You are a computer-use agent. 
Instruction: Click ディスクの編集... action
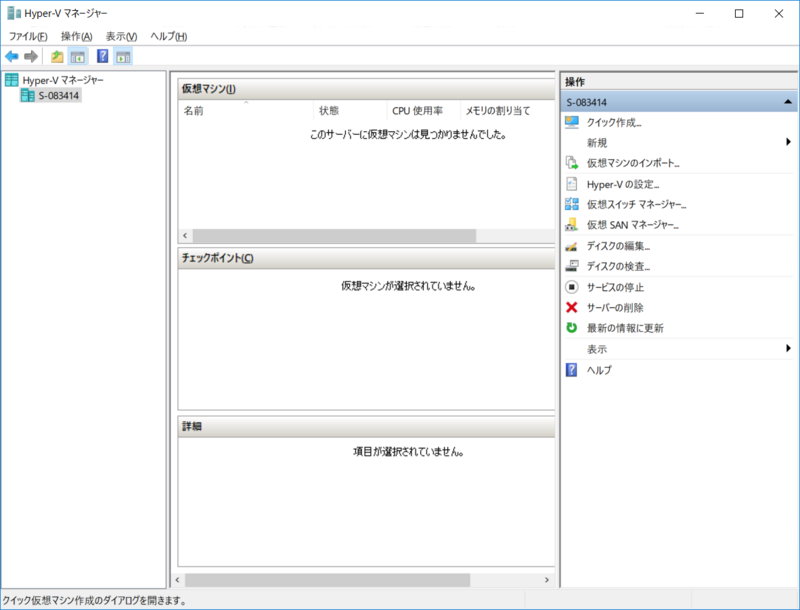coord(618,246)
